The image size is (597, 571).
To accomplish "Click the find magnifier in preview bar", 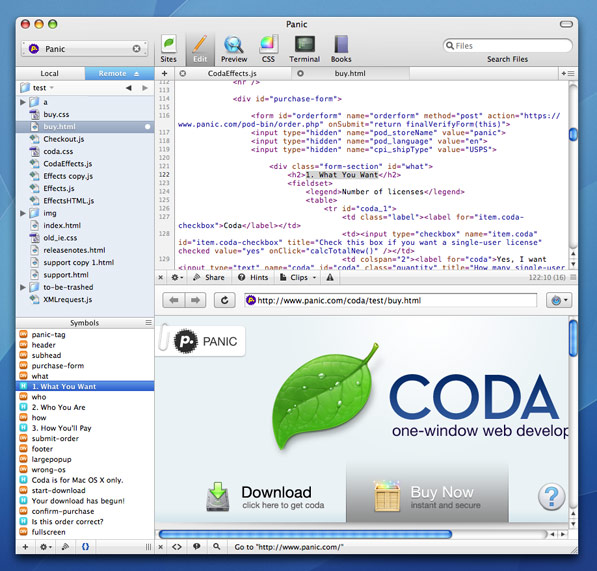I will 217,547.
